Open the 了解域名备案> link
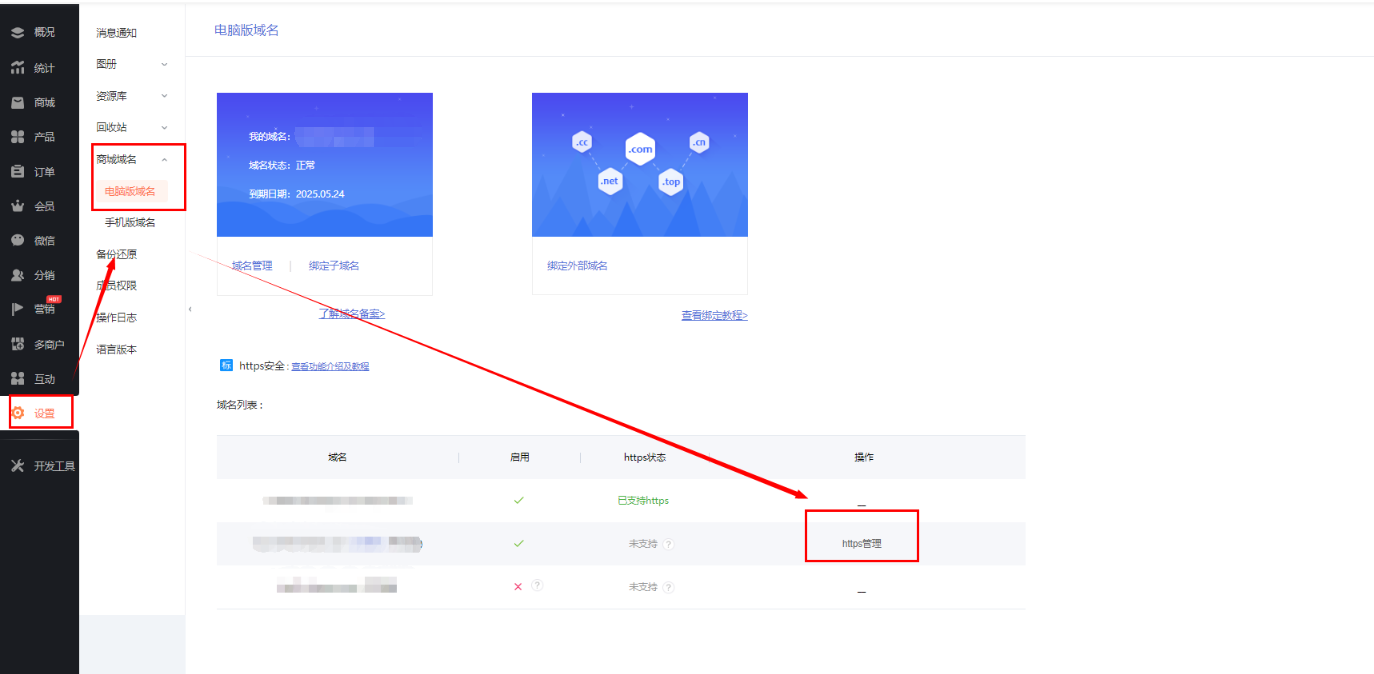This screenshot has width=1374, height=674. [x=352, y=314]
